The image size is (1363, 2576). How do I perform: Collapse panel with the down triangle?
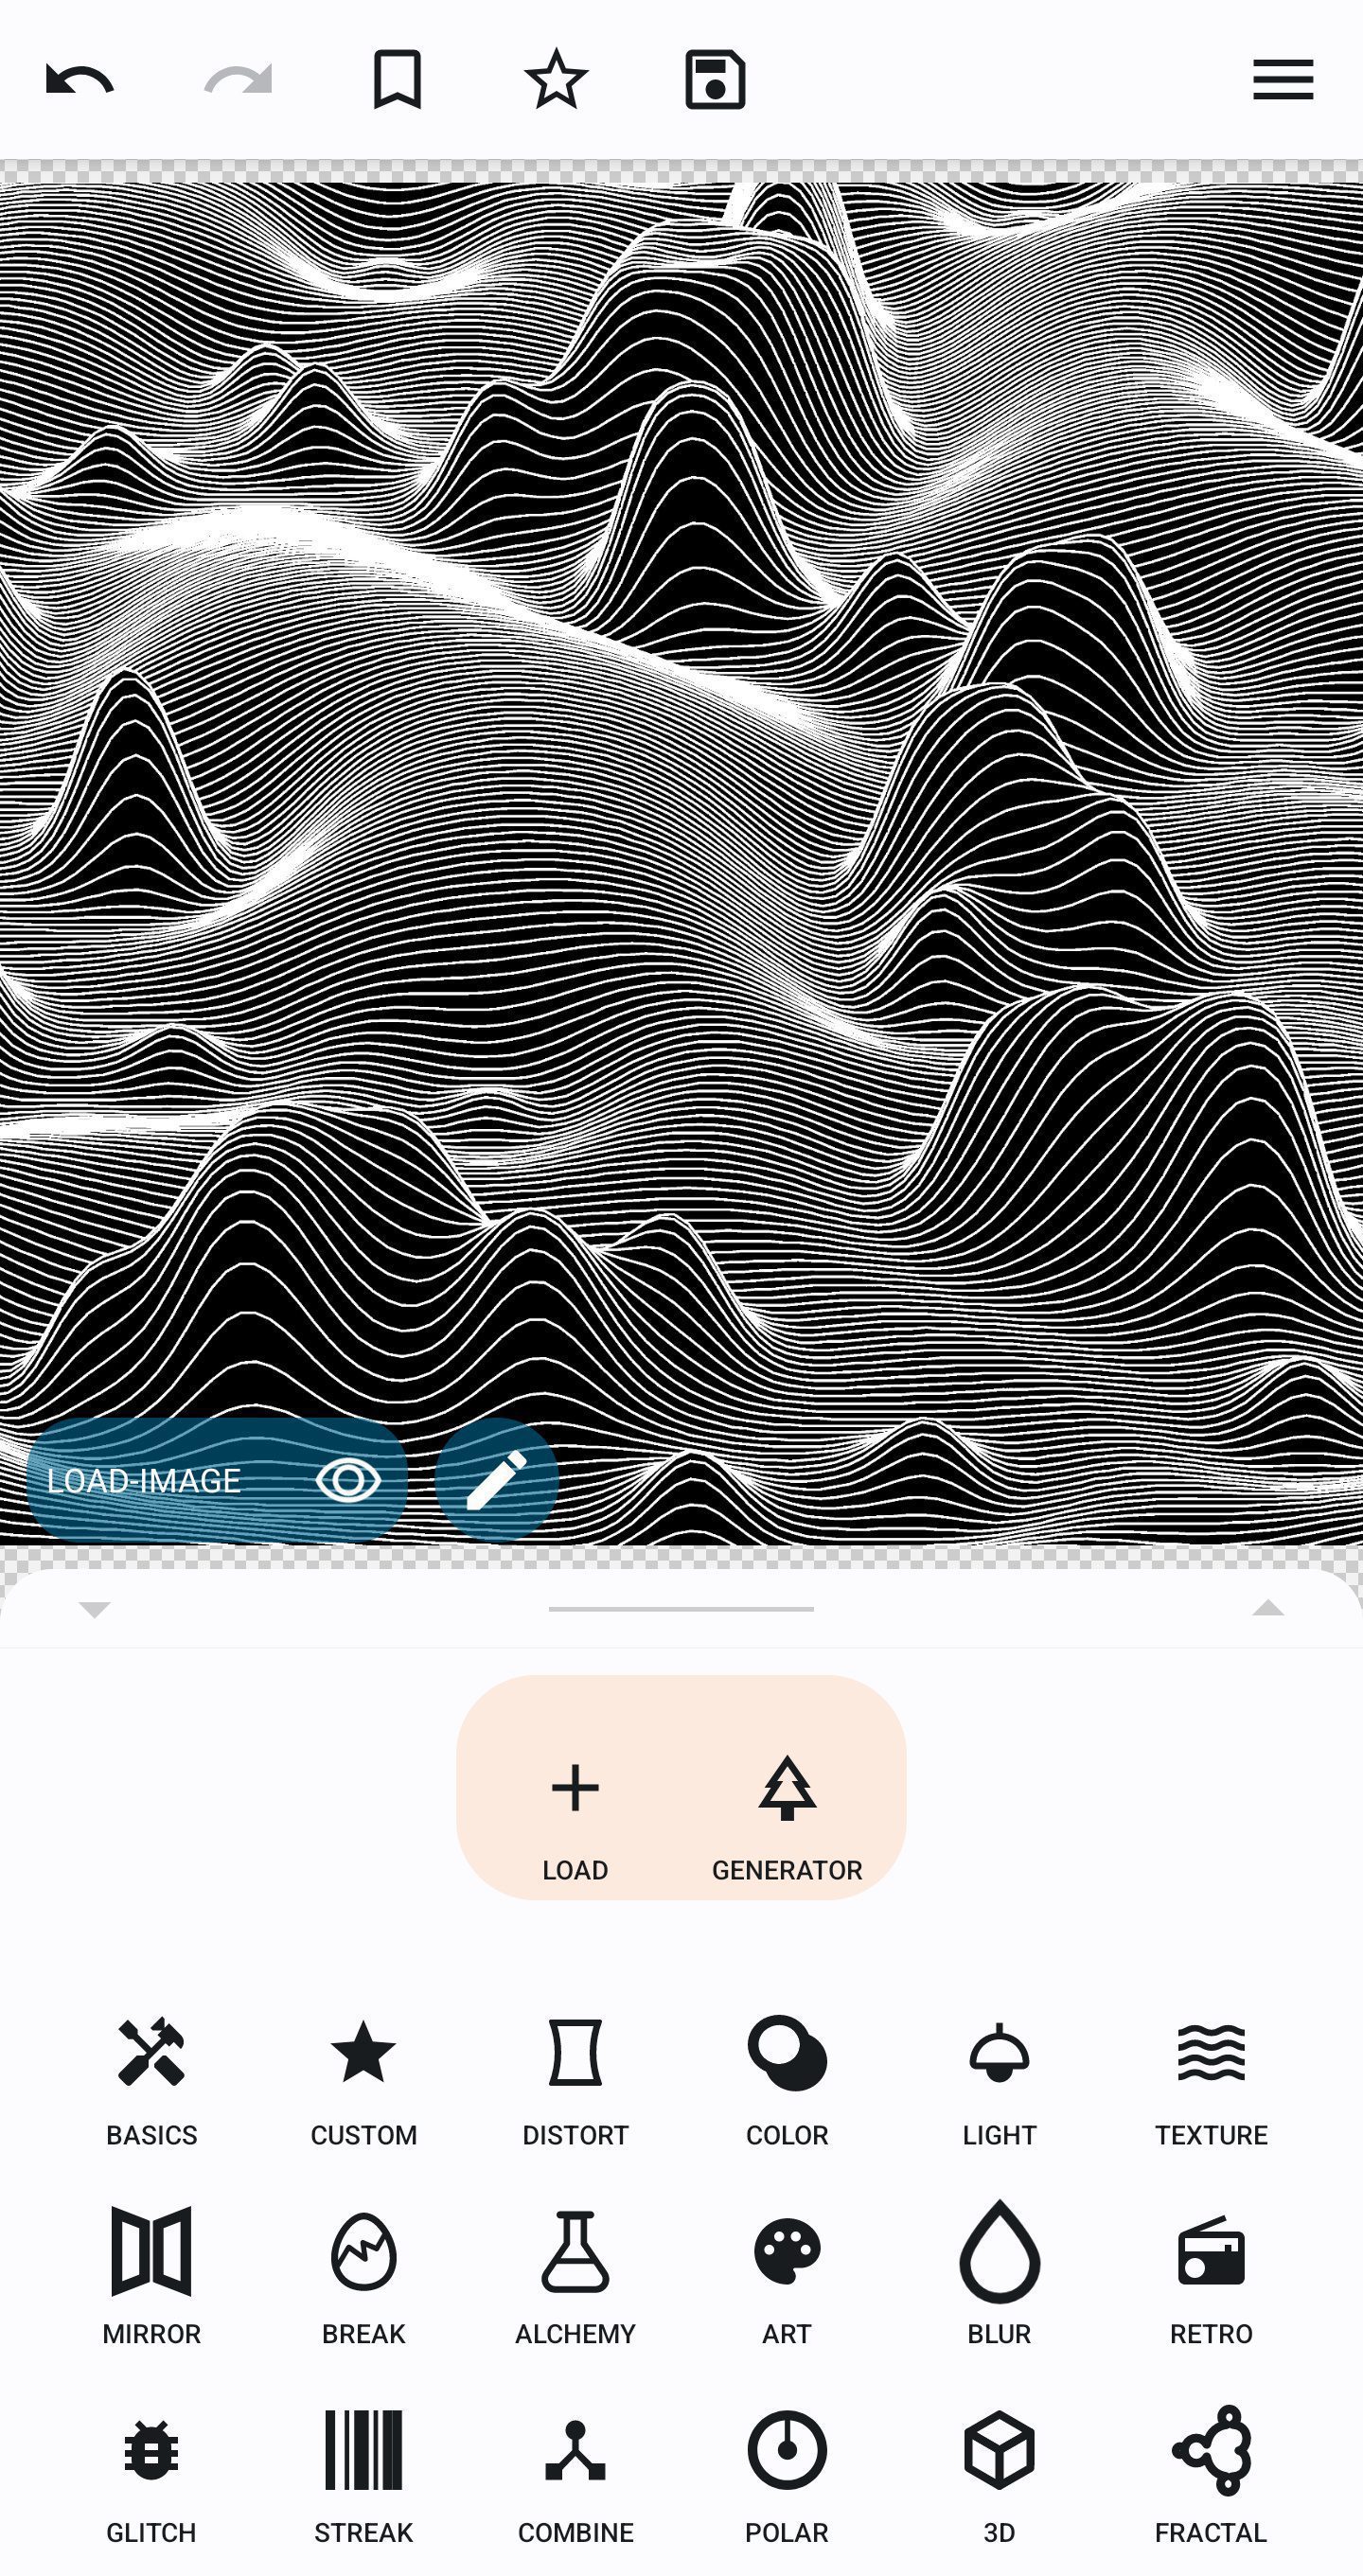click(x=94, y=1609)
